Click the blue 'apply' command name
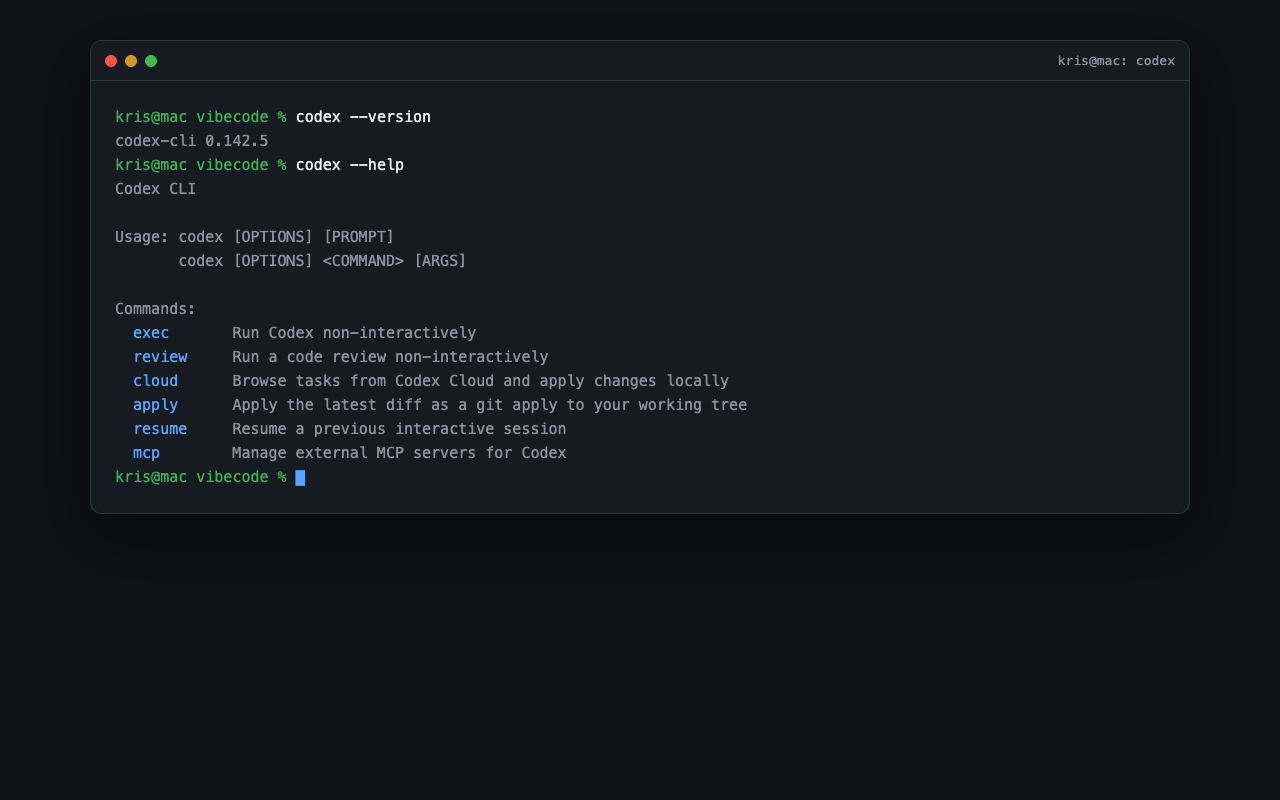This screenshot has height=800, width=1280. (156, 405)
